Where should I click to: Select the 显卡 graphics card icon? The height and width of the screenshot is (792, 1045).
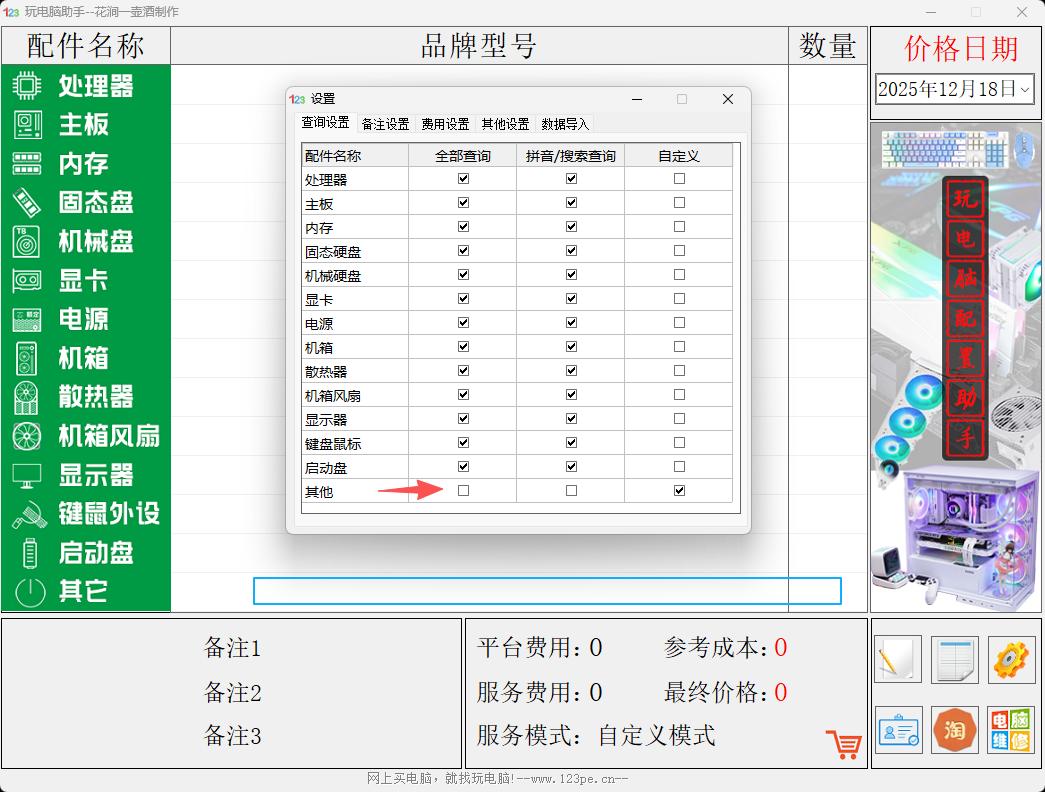click(x=30, y=281)
